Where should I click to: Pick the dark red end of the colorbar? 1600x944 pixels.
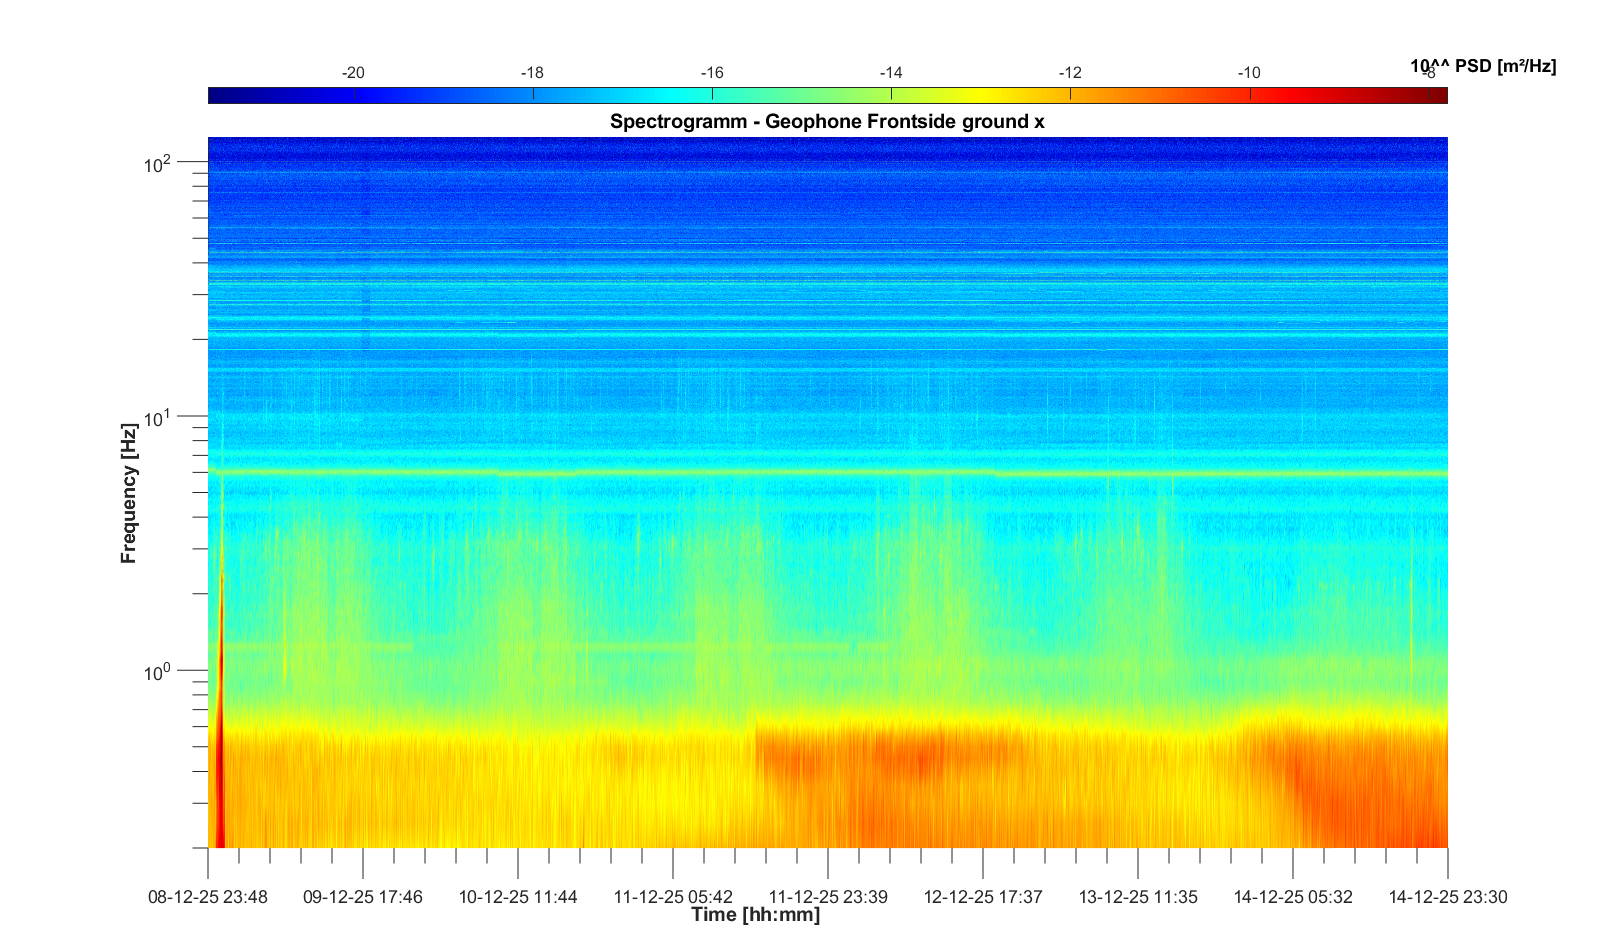pos(1438,95)
